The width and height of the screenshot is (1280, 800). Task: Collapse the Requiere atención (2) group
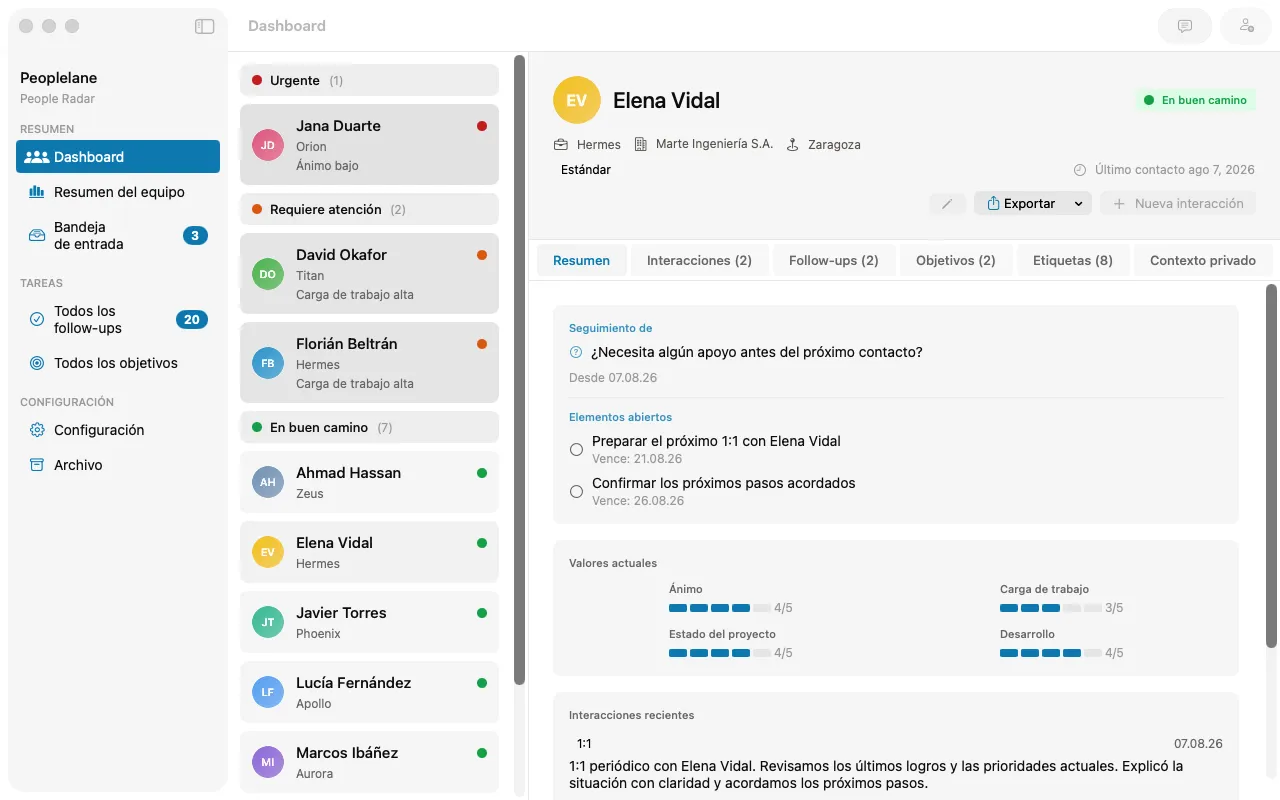coord(369,209)
